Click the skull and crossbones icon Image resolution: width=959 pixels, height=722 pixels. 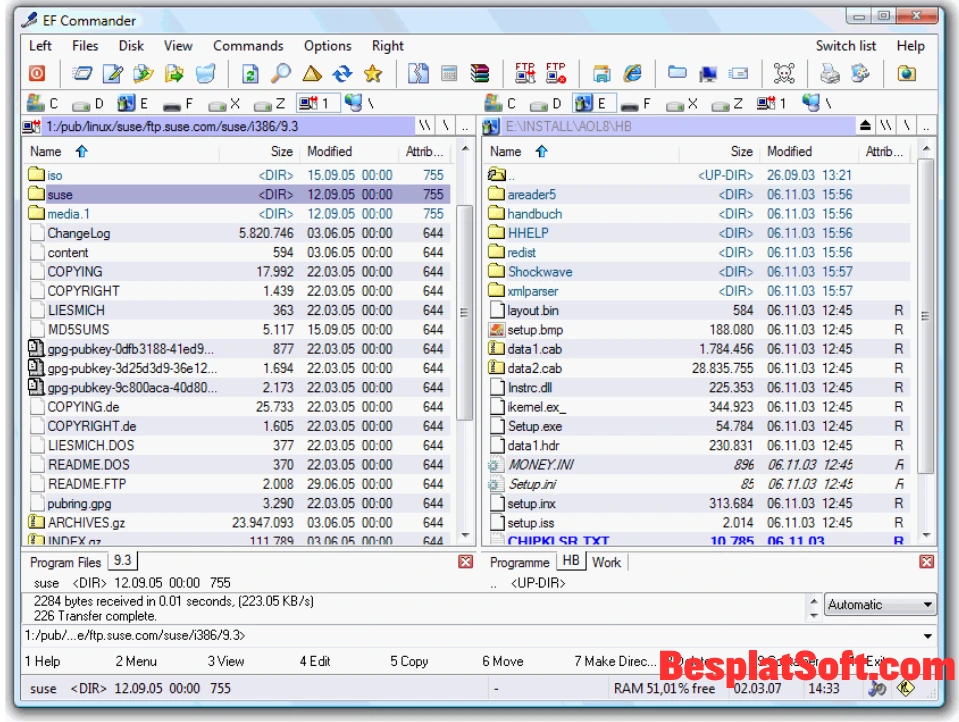point(784,73)
